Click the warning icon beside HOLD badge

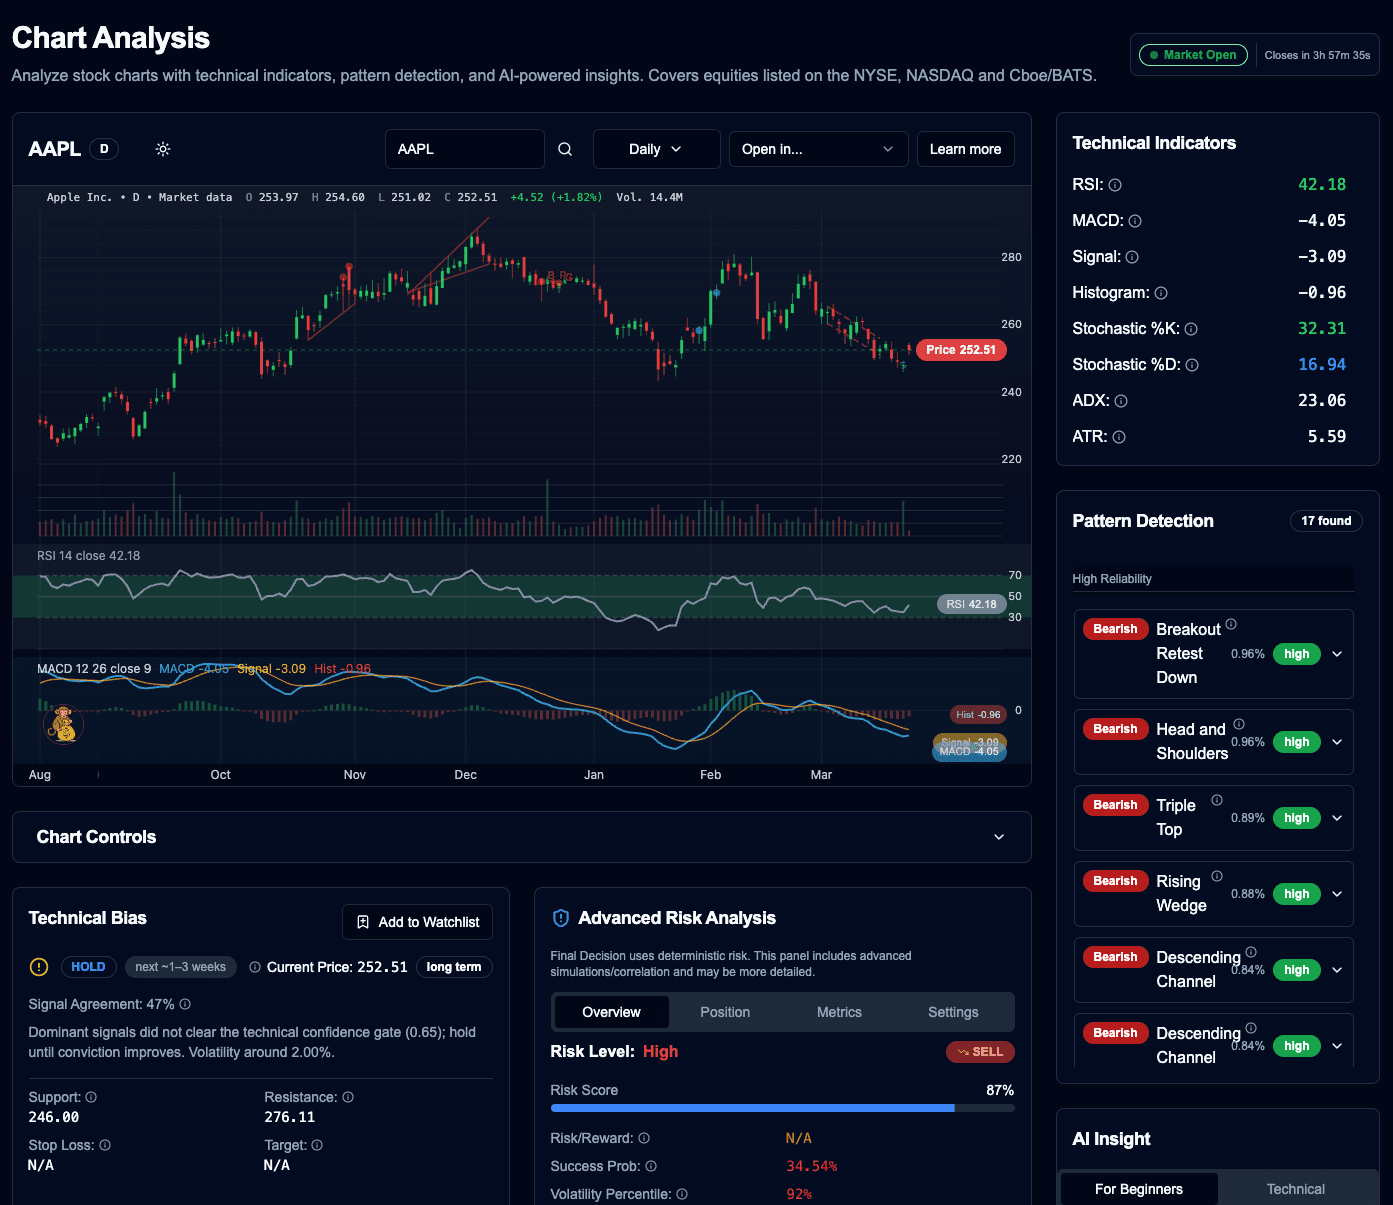(x=38, y=967)
